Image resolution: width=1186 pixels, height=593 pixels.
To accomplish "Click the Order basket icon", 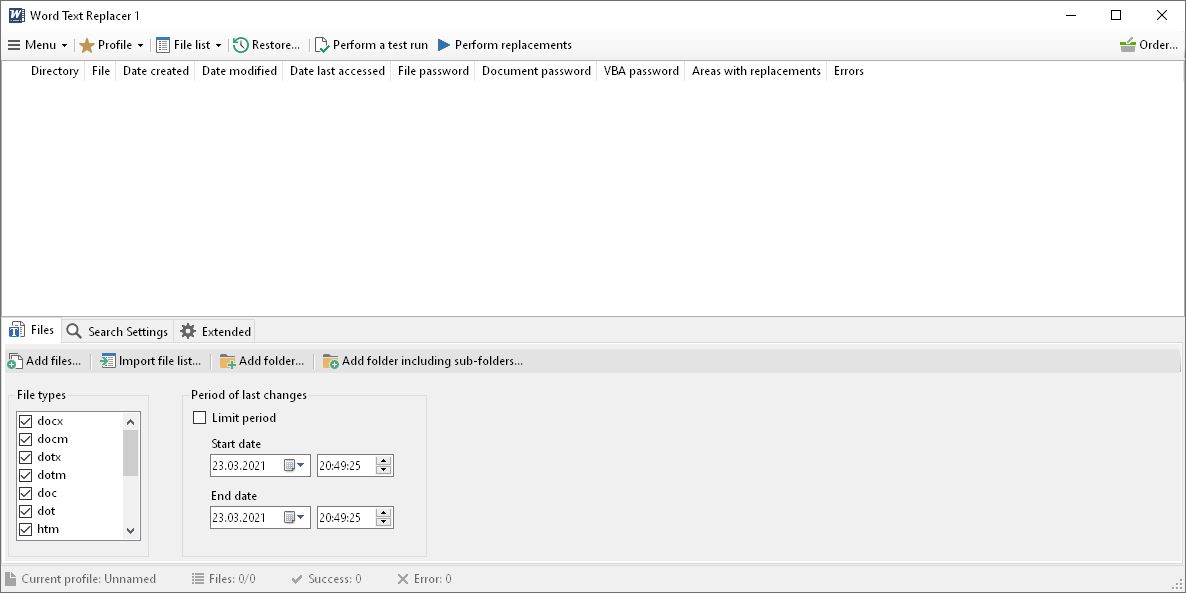I will pos(1128,45).
